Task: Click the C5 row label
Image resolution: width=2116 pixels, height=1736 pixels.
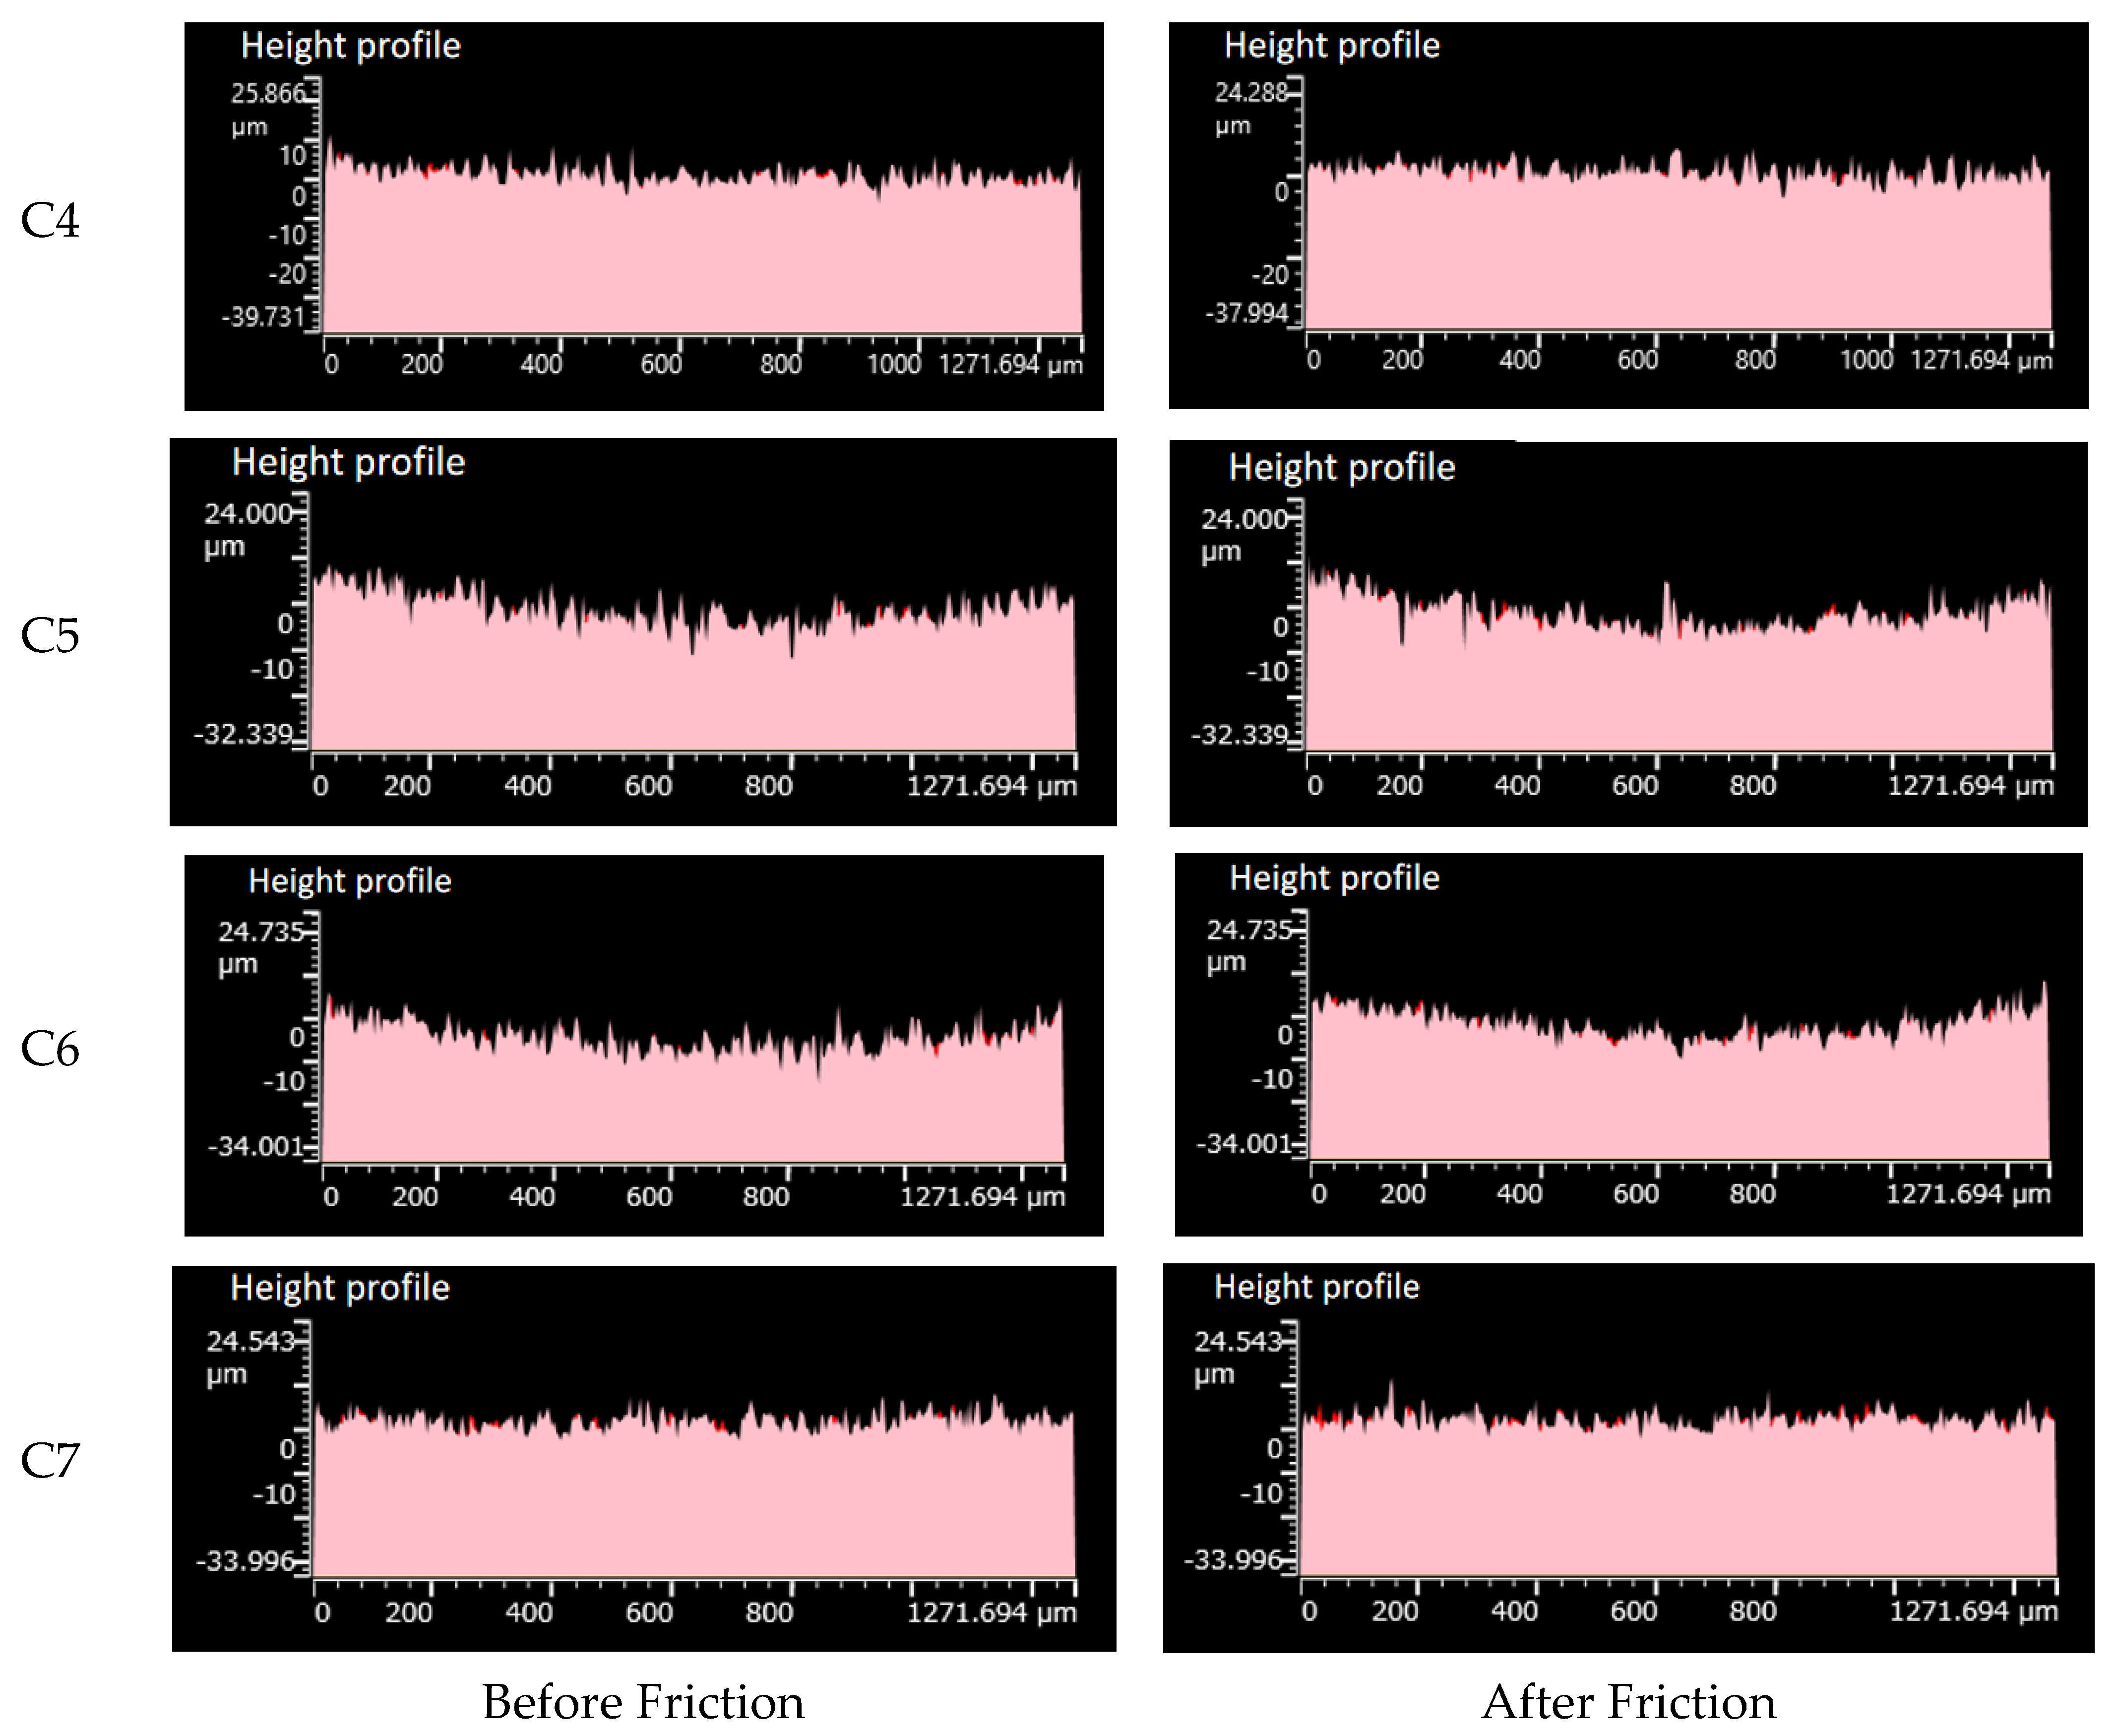Action: click(x=50, y=635)
